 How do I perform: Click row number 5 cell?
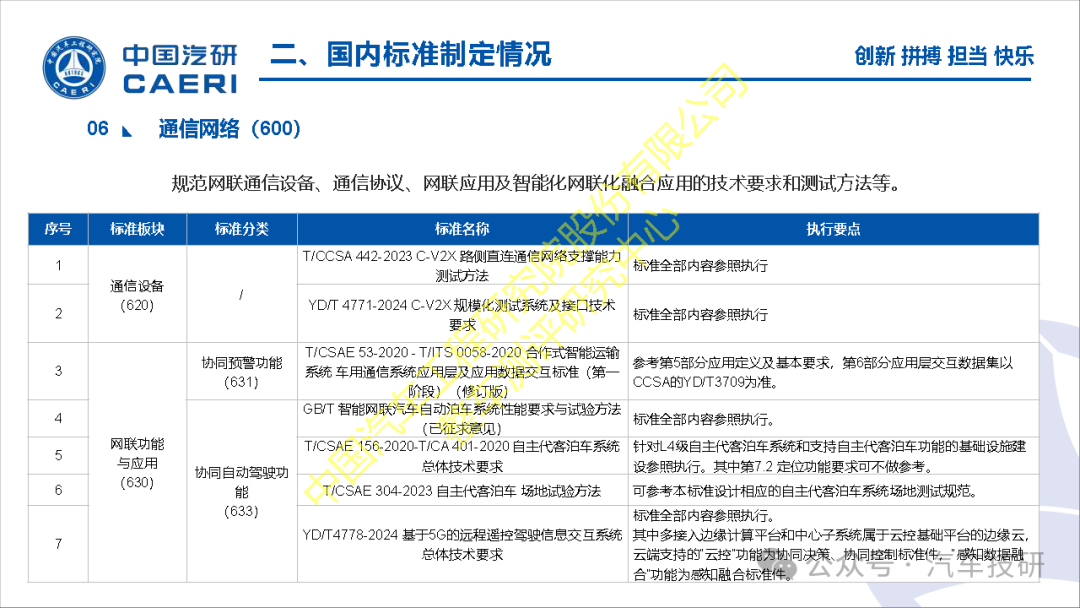point(58,455)
